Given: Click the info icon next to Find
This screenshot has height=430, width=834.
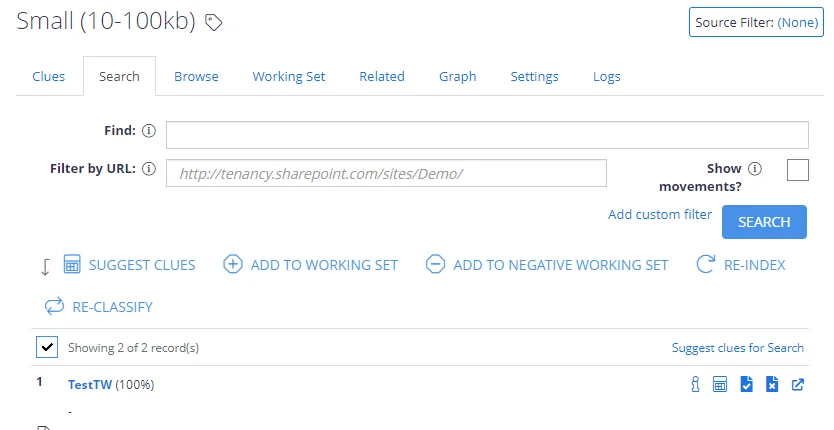Looking at the screenshot, I should coord(149,130).
